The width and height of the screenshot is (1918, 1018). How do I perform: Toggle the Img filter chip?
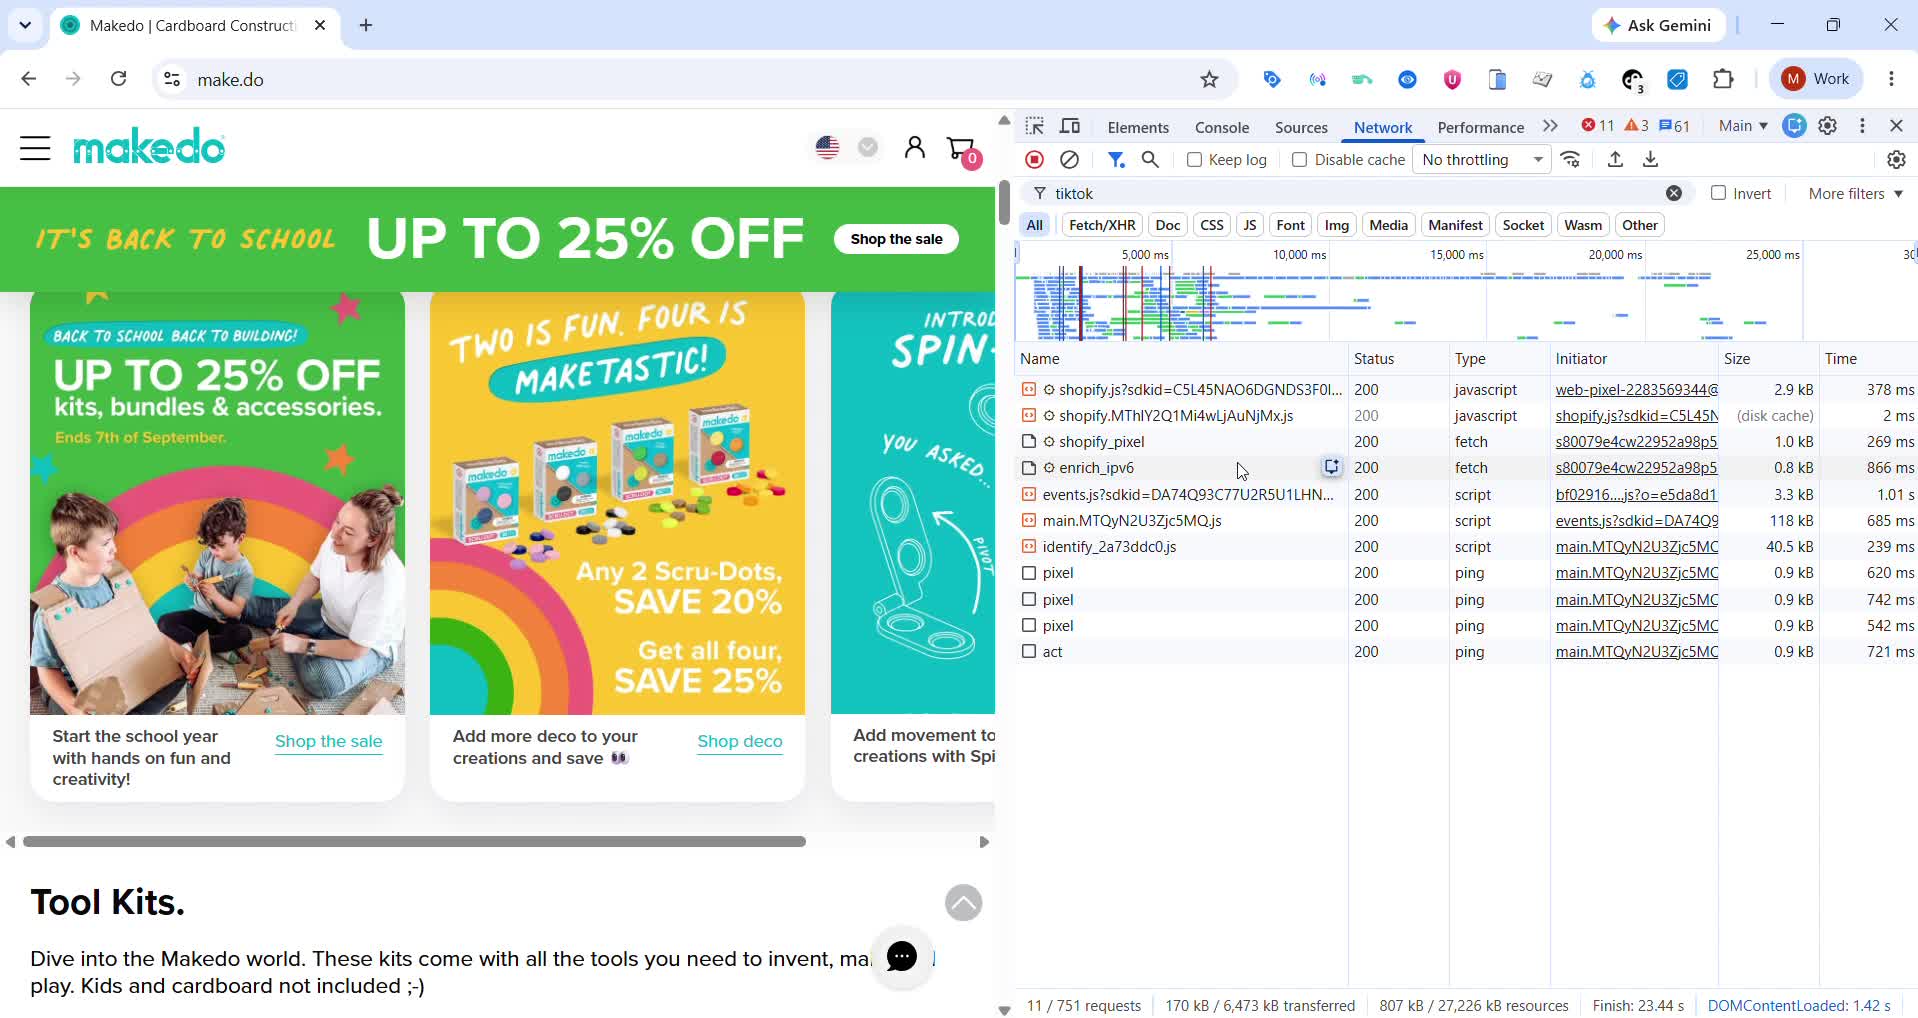click(1337, 225)
